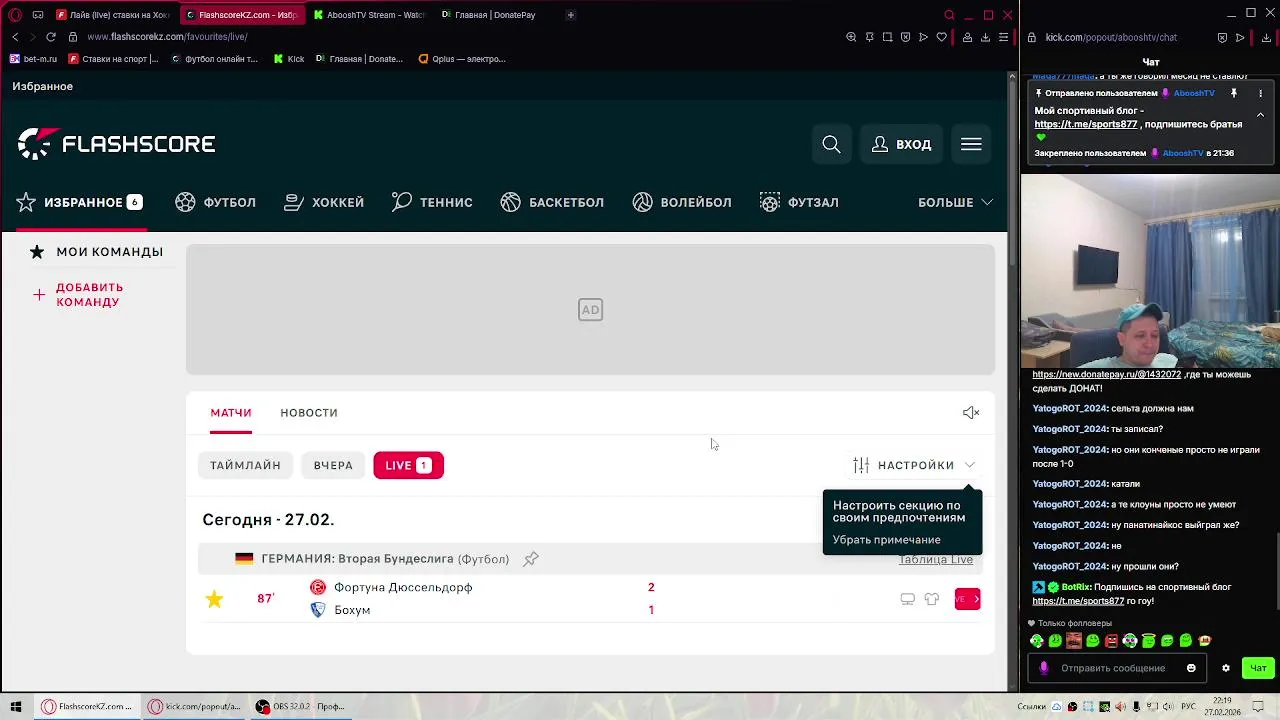
Task: Reload the Flashscore page
Action: click(50, 37)
